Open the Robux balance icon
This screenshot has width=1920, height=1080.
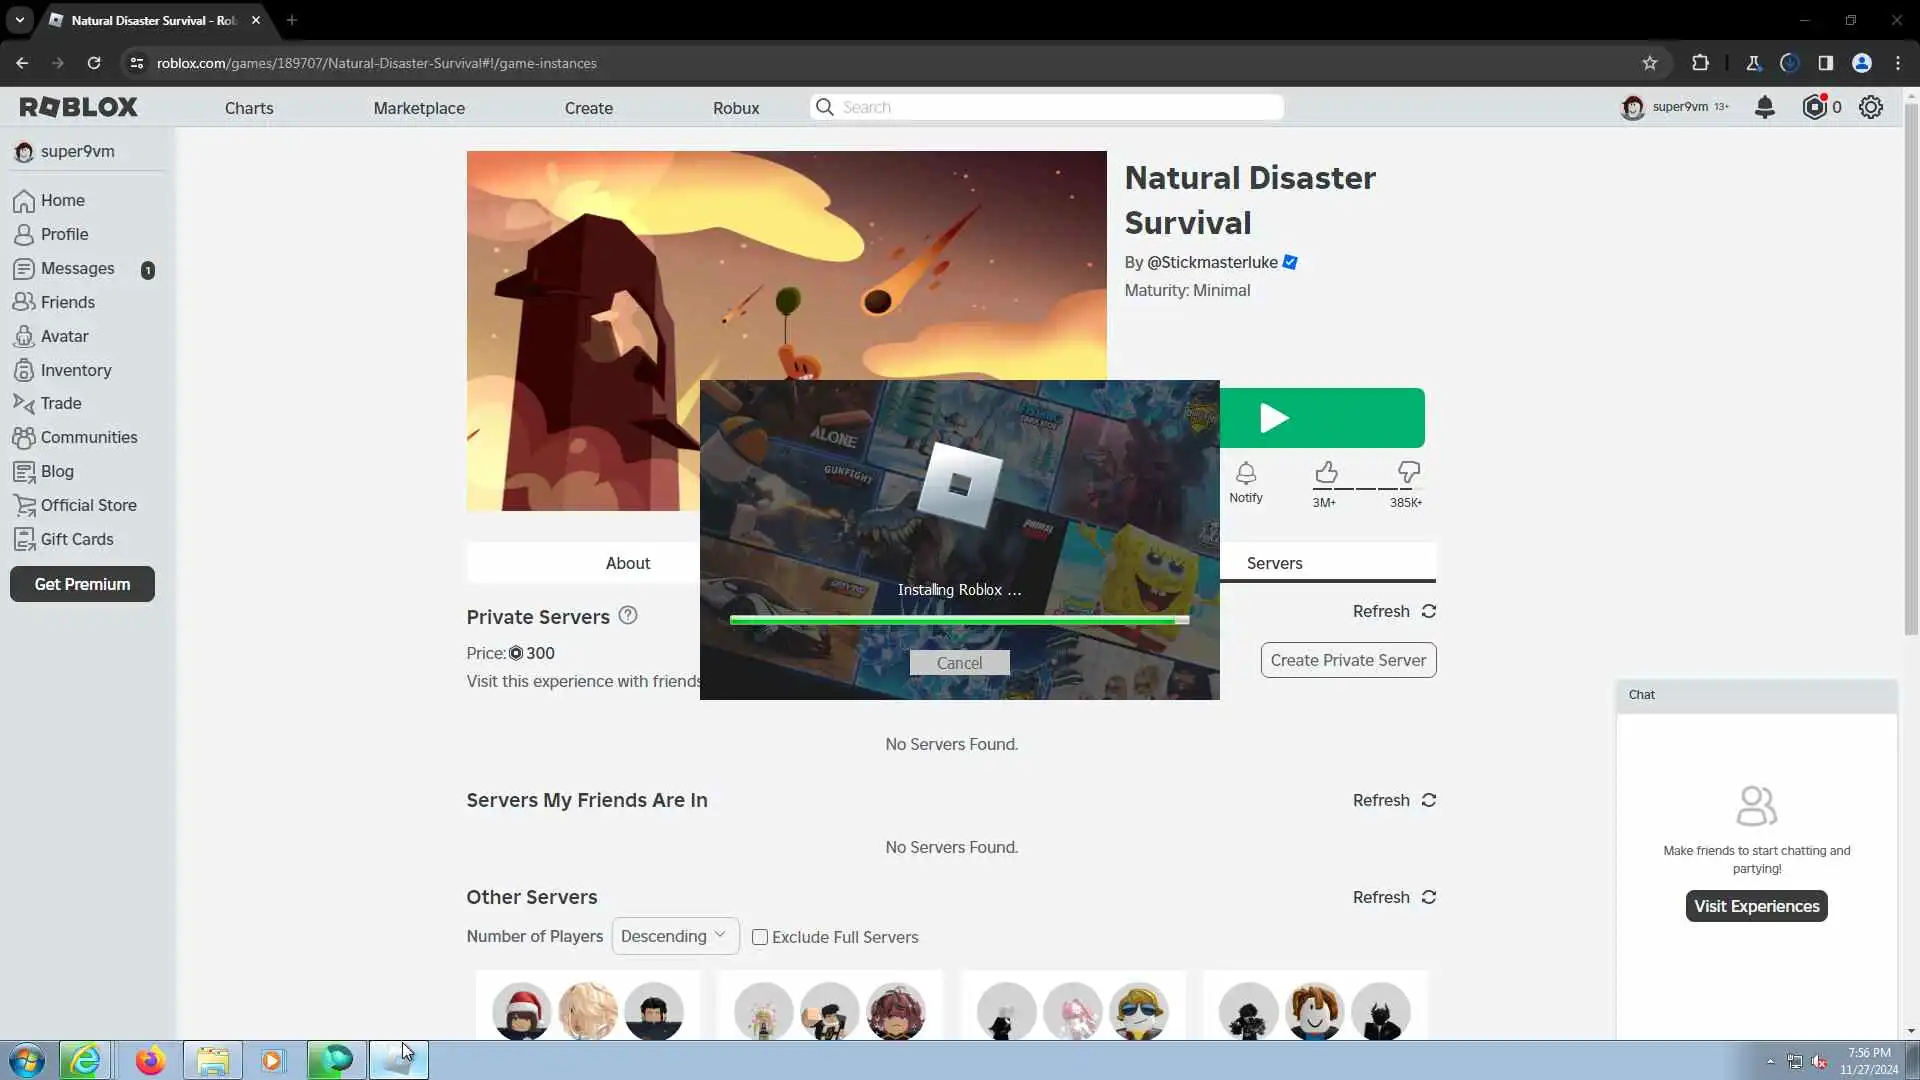click(1814, 107)
